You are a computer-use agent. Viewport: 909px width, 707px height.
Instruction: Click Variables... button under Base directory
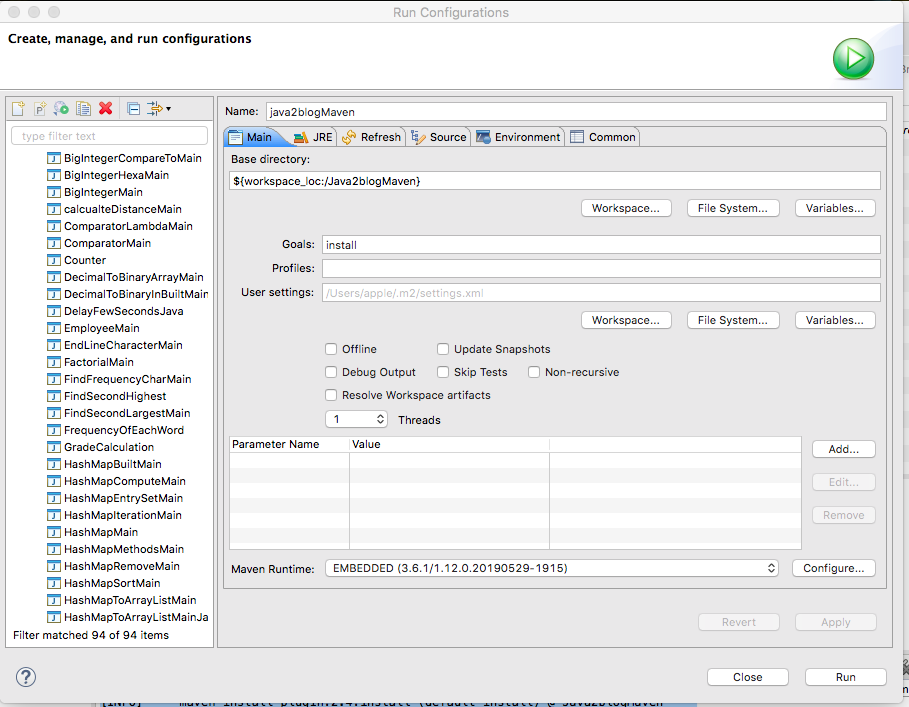pos(835,208)
